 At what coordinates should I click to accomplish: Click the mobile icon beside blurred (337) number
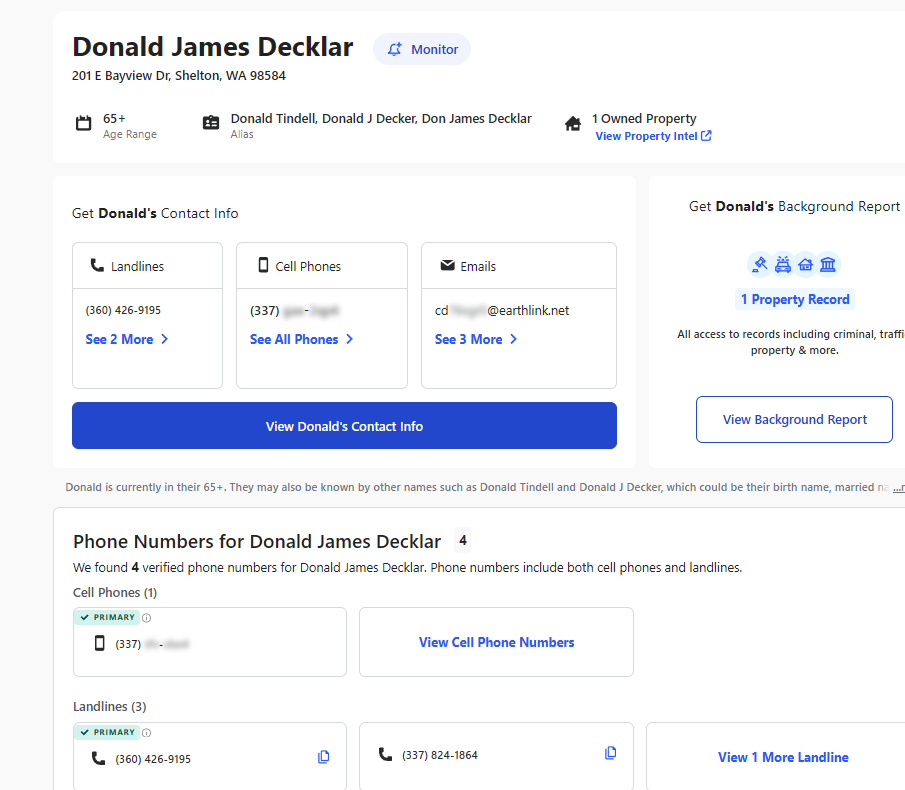click(100, 643)
